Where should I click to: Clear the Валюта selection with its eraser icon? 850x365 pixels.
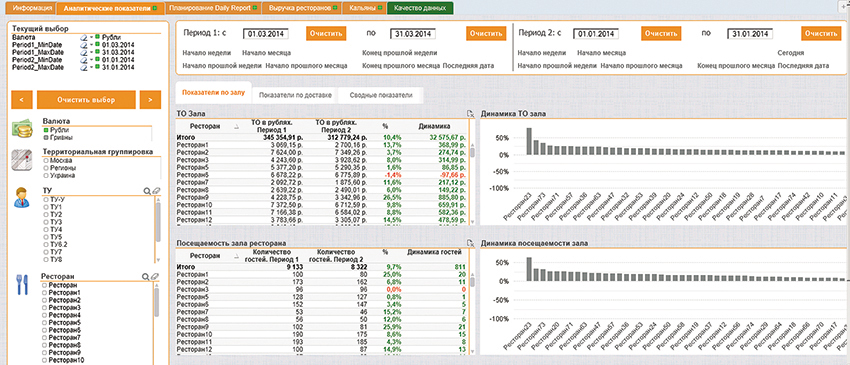coord(83,37)
